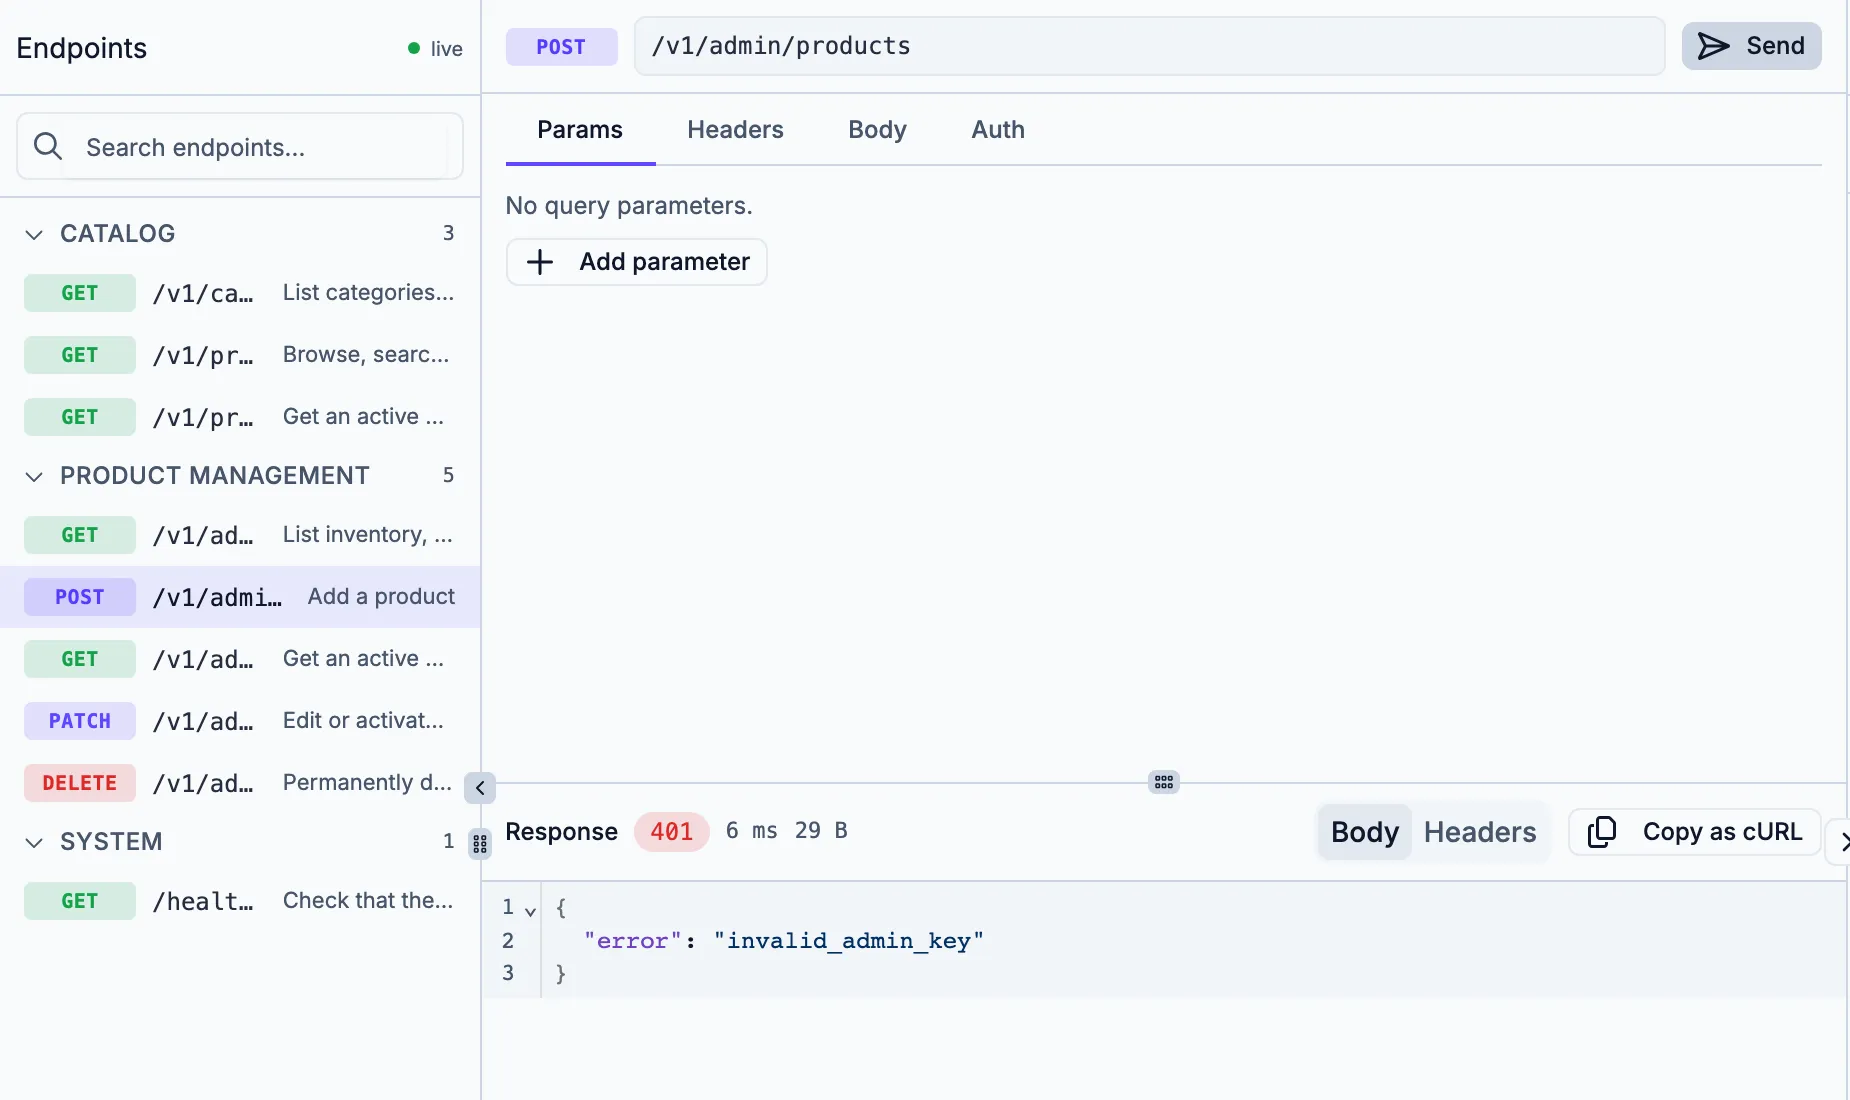Screen dimensions: 1850x1100
Task: Click the 6 ms response time
Action: click(752, 831)
